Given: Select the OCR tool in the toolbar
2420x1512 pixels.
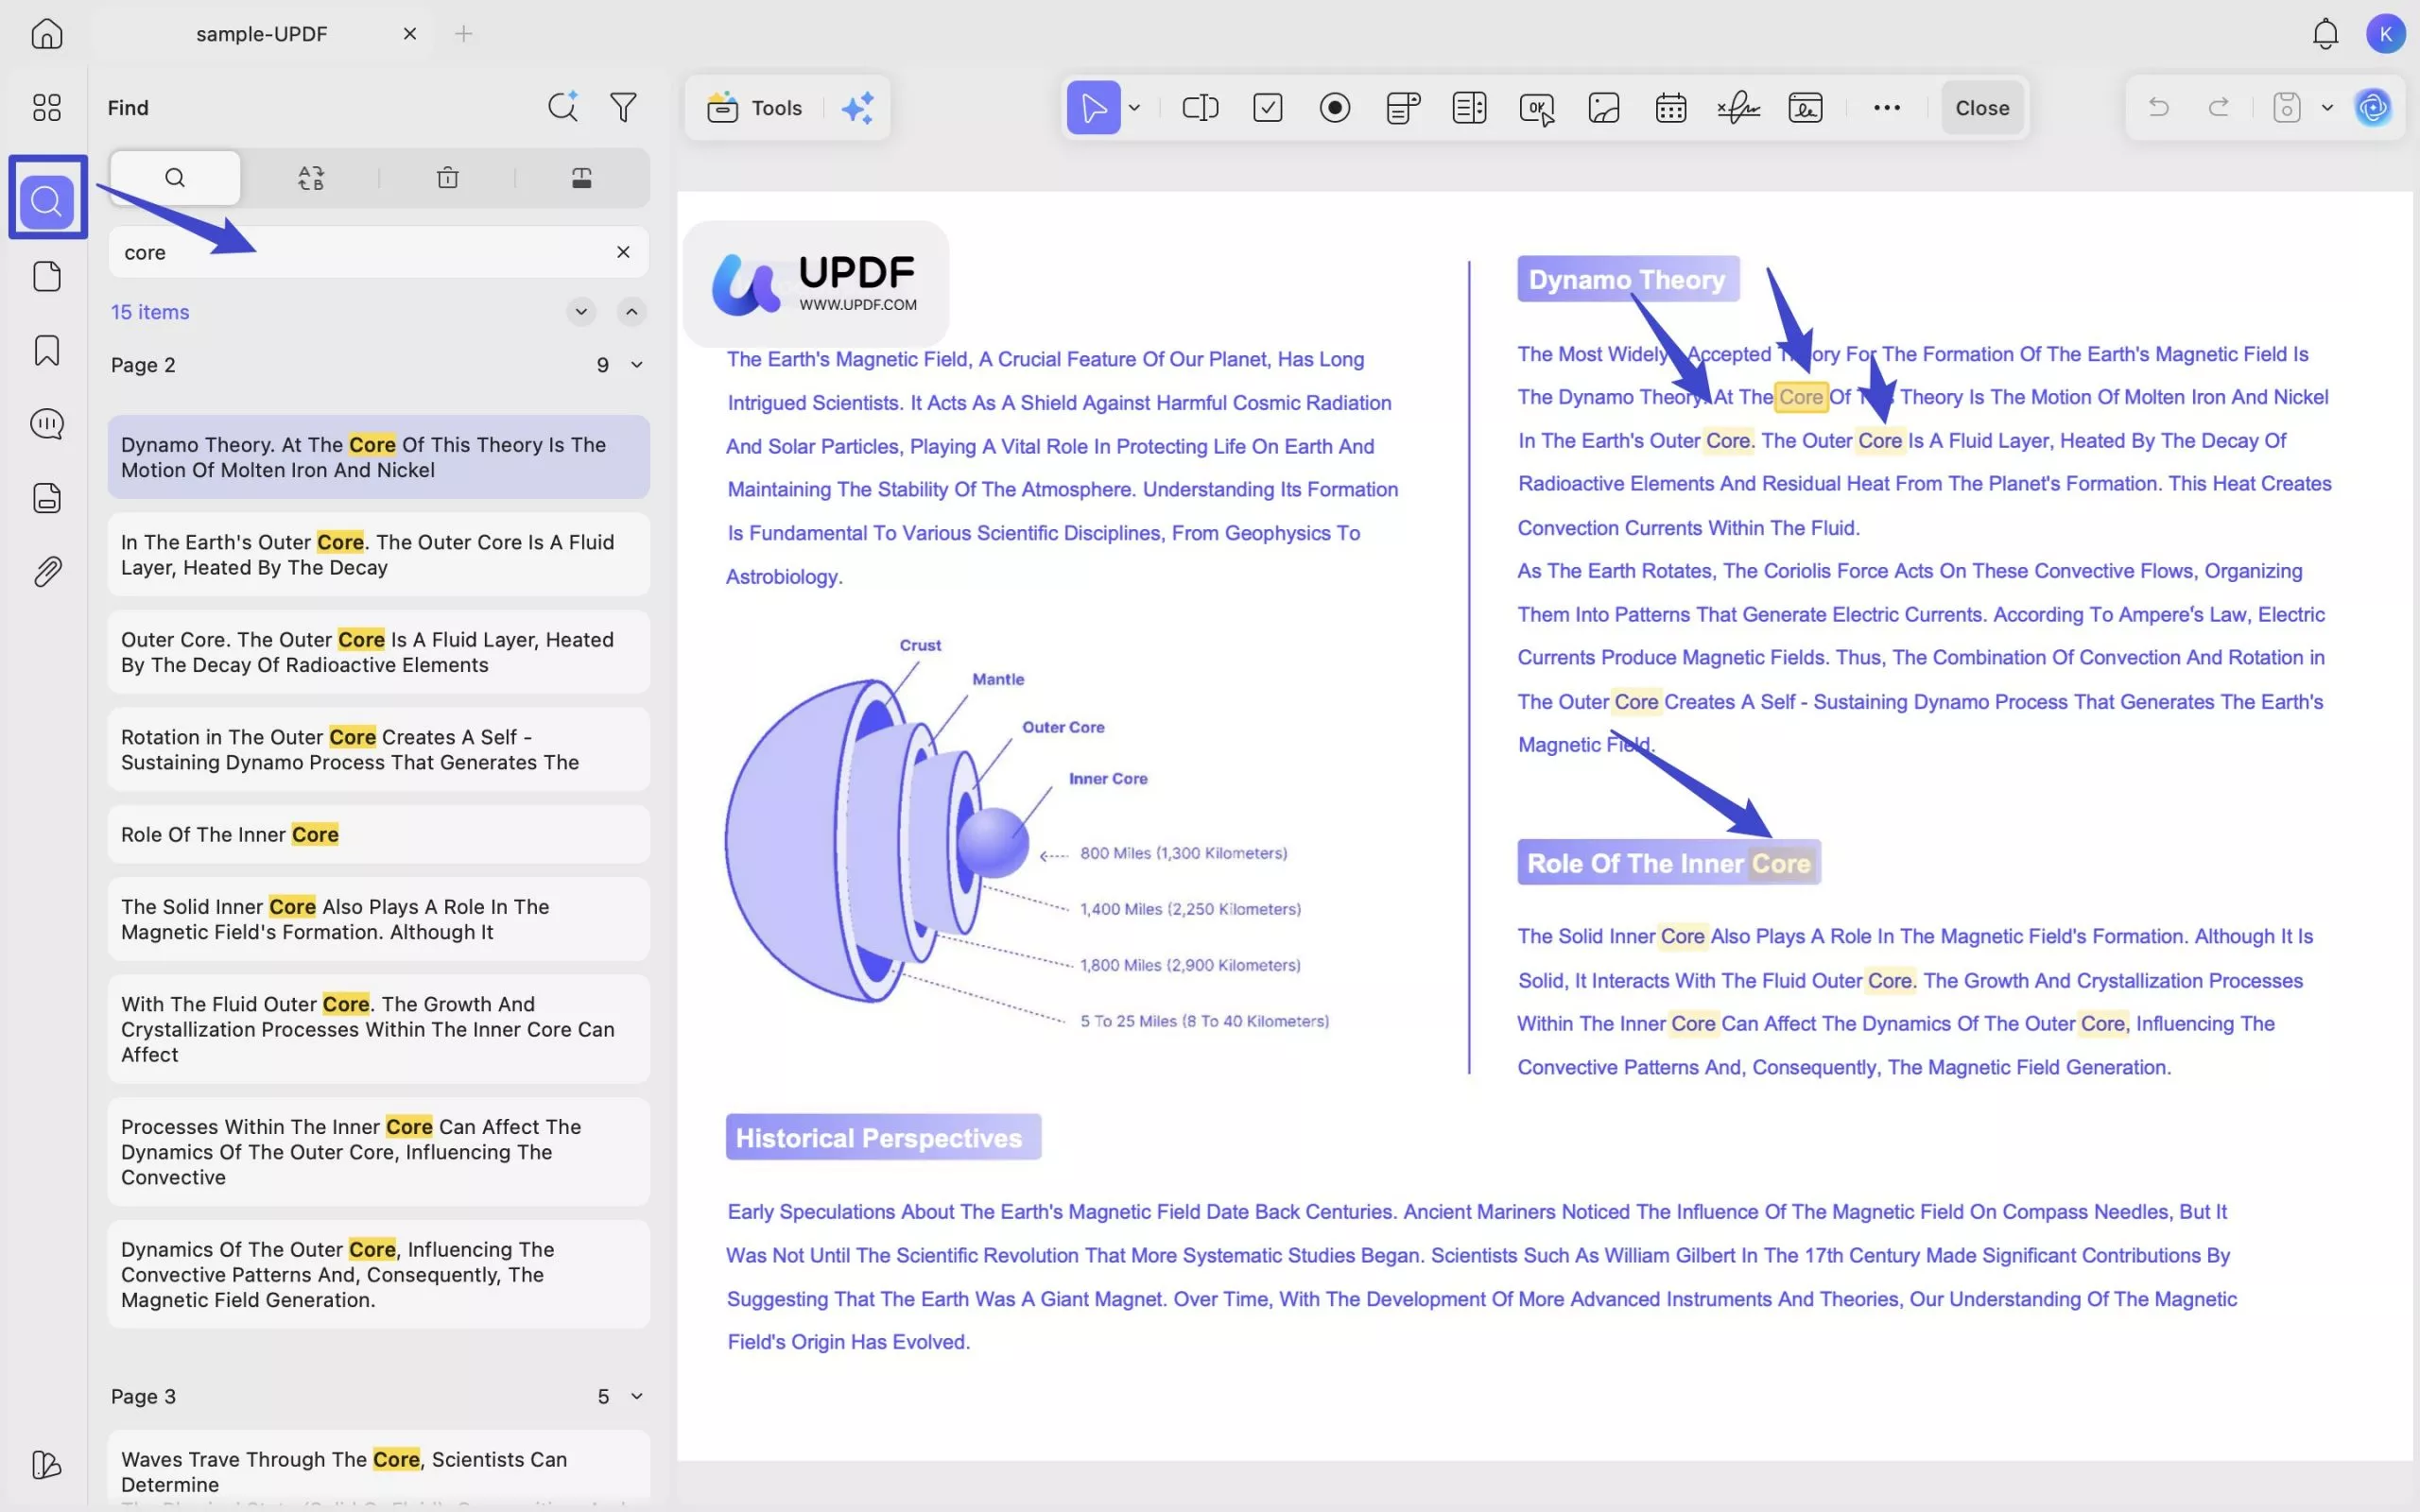Looking at the screenshot, I should tap(1536, 107).
